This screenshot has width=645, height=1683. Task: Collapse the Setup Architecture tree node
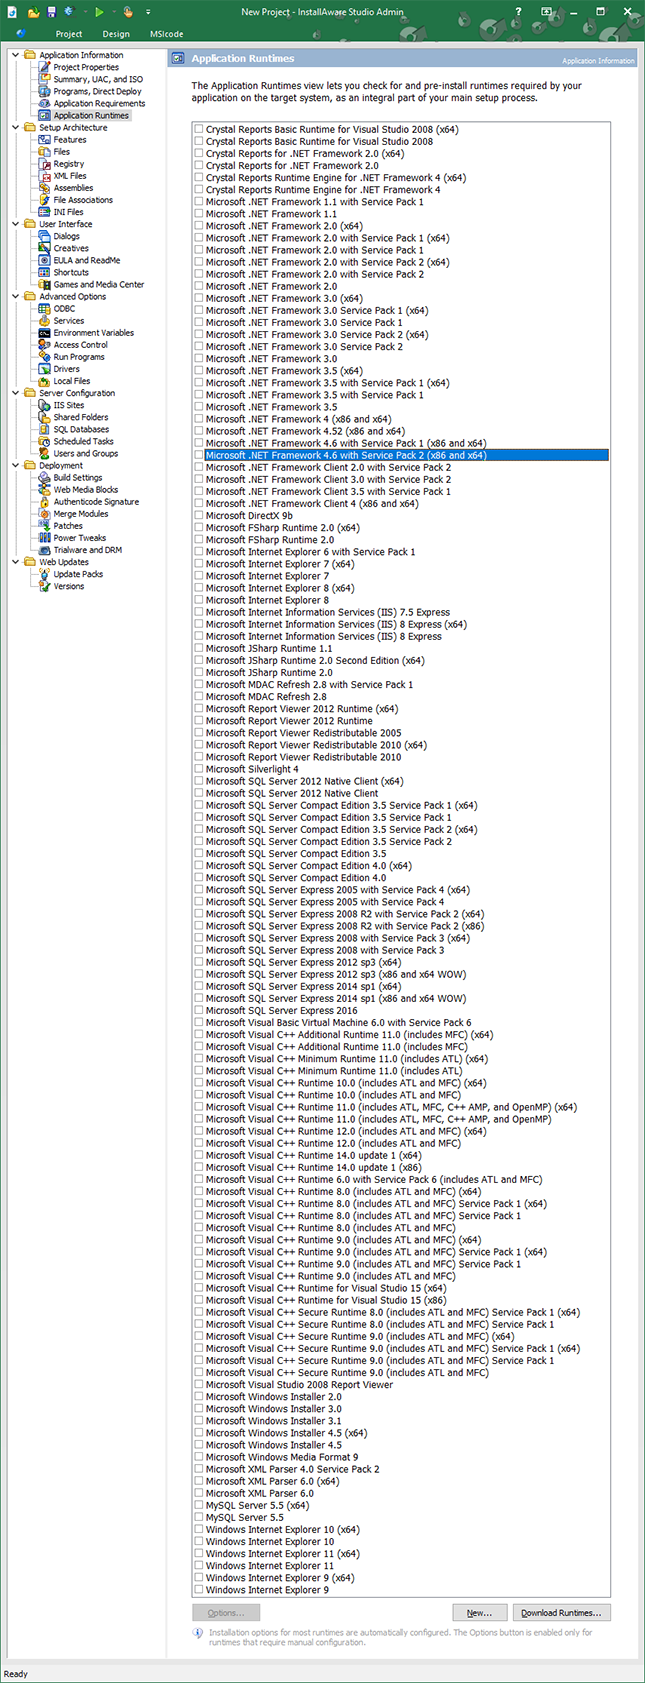pyautogui.click(x=15, y=127)
